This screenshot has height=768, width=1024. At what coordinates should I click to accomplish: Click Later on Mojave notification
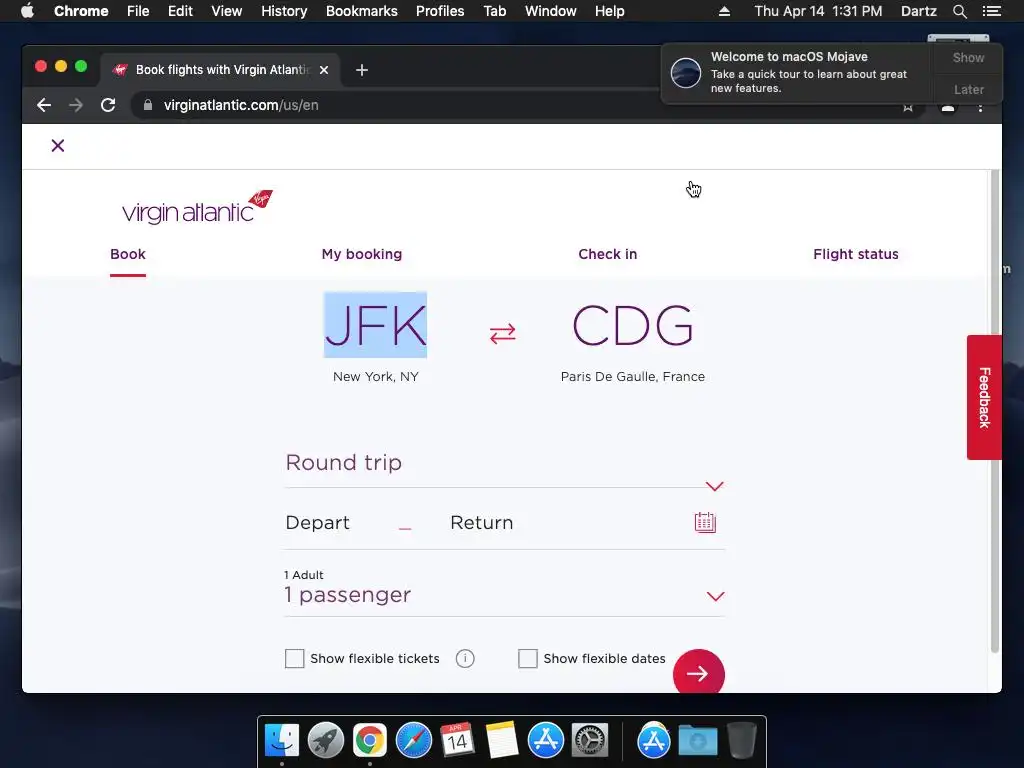tap(968, 89)
